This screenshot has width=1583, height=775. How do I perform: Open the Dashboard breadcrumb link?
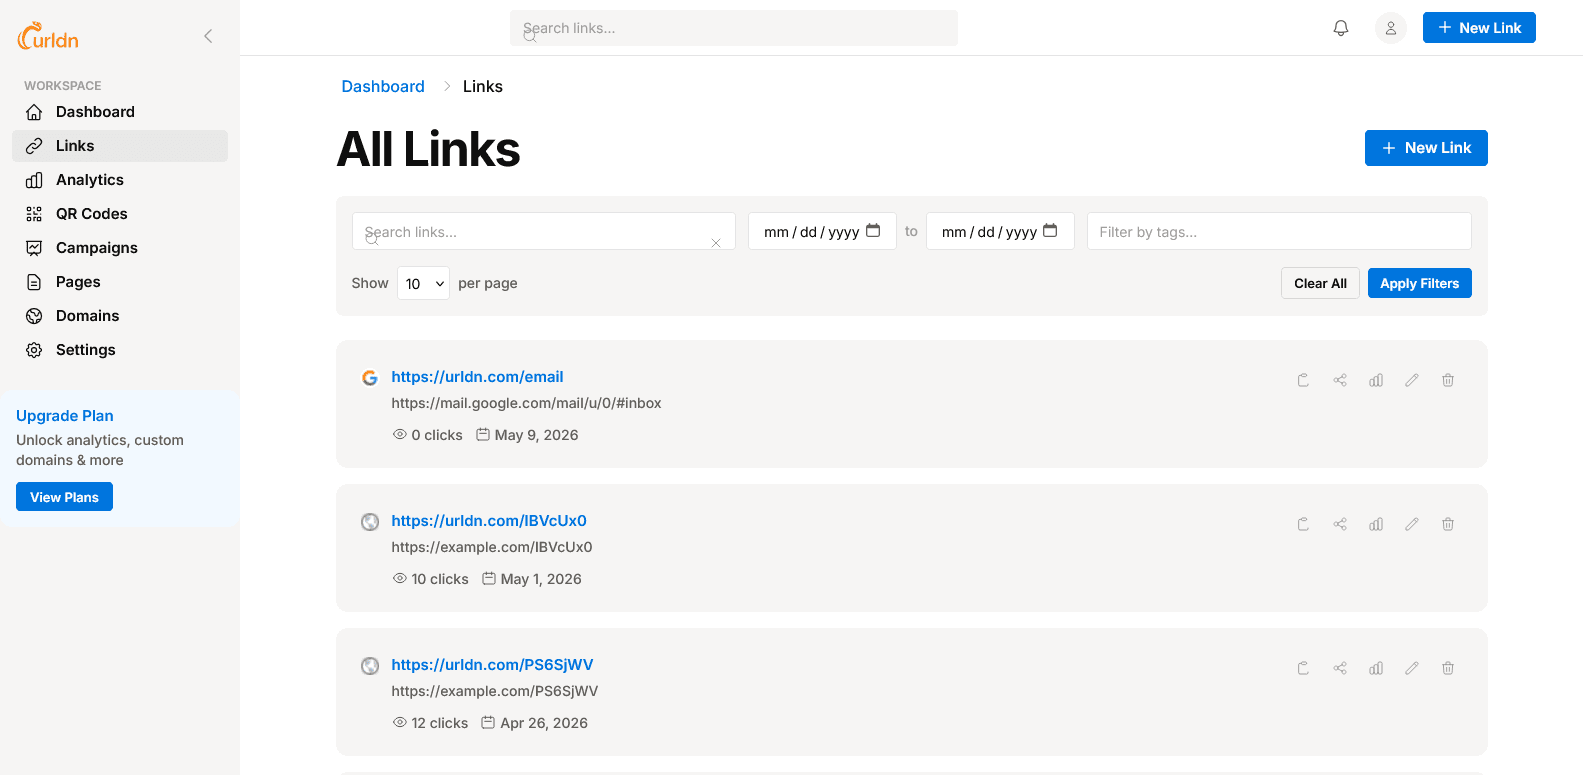[383, 86]
